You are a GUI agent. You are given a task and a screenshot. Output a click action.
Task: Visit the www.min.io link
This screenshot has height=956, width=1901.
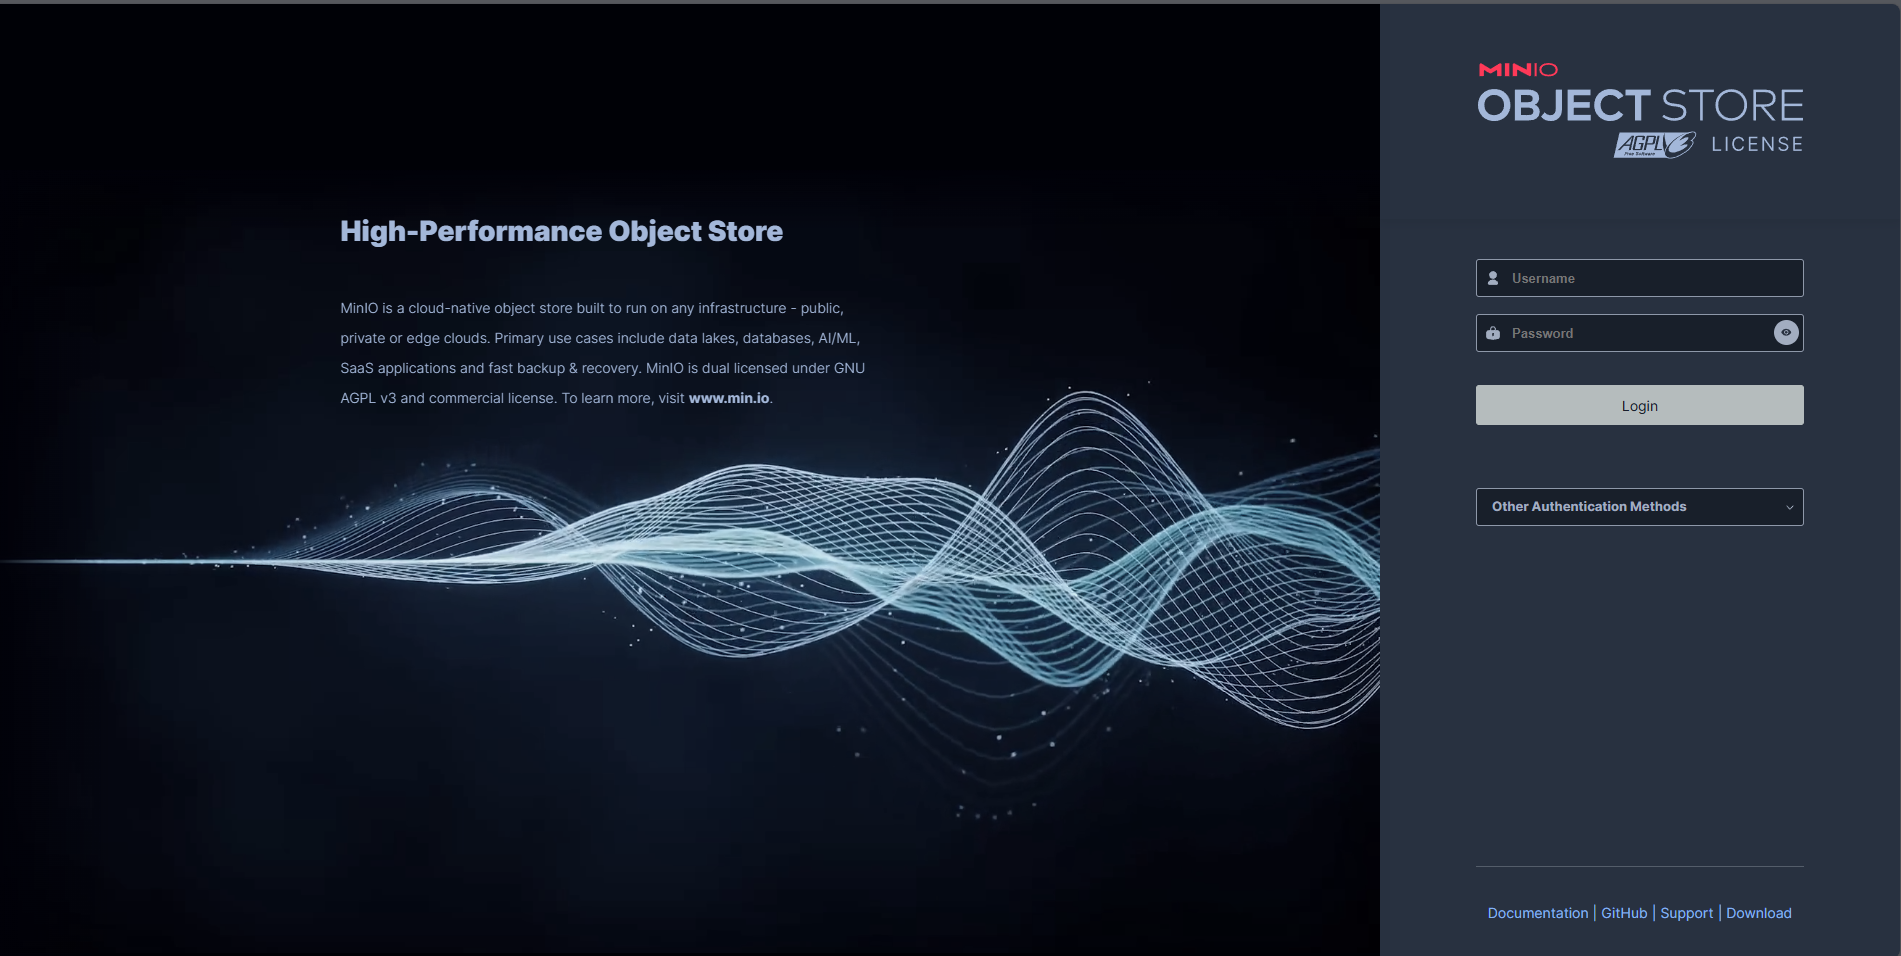coord(729,398)
